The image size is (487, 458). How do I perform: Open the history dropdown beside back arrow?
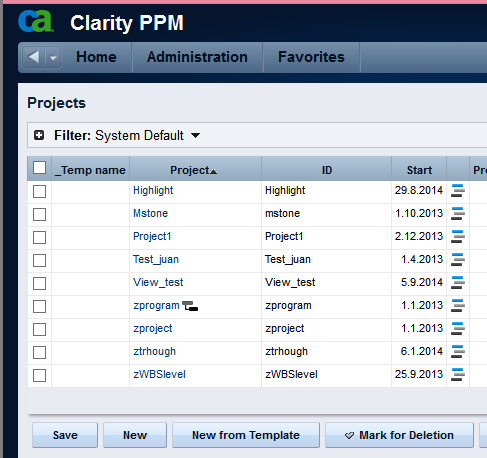coord(53,57)
